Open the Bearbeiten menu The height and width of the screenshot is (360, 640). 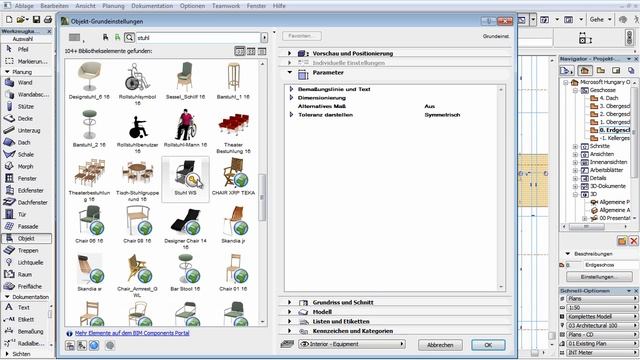pos(55,6)
